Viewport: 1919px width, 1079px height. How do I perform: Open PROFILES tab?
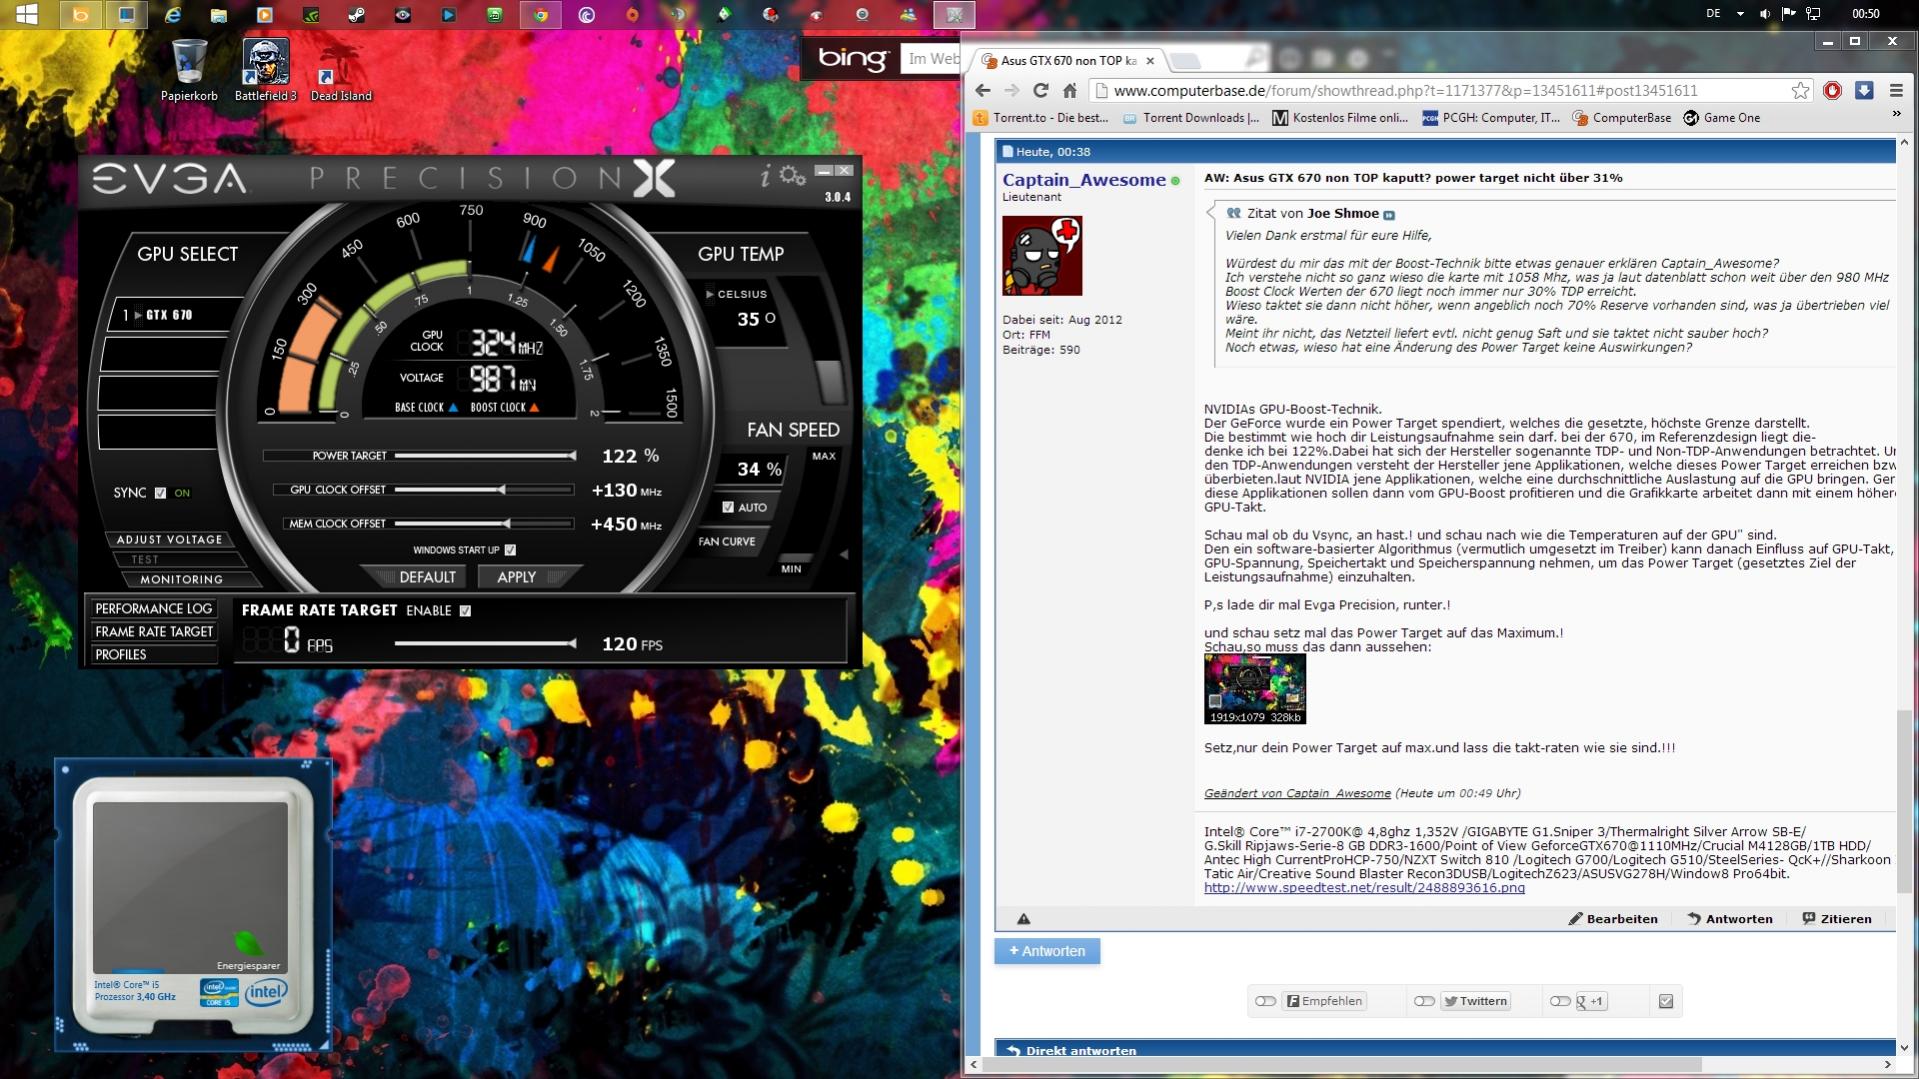[153, 655]
